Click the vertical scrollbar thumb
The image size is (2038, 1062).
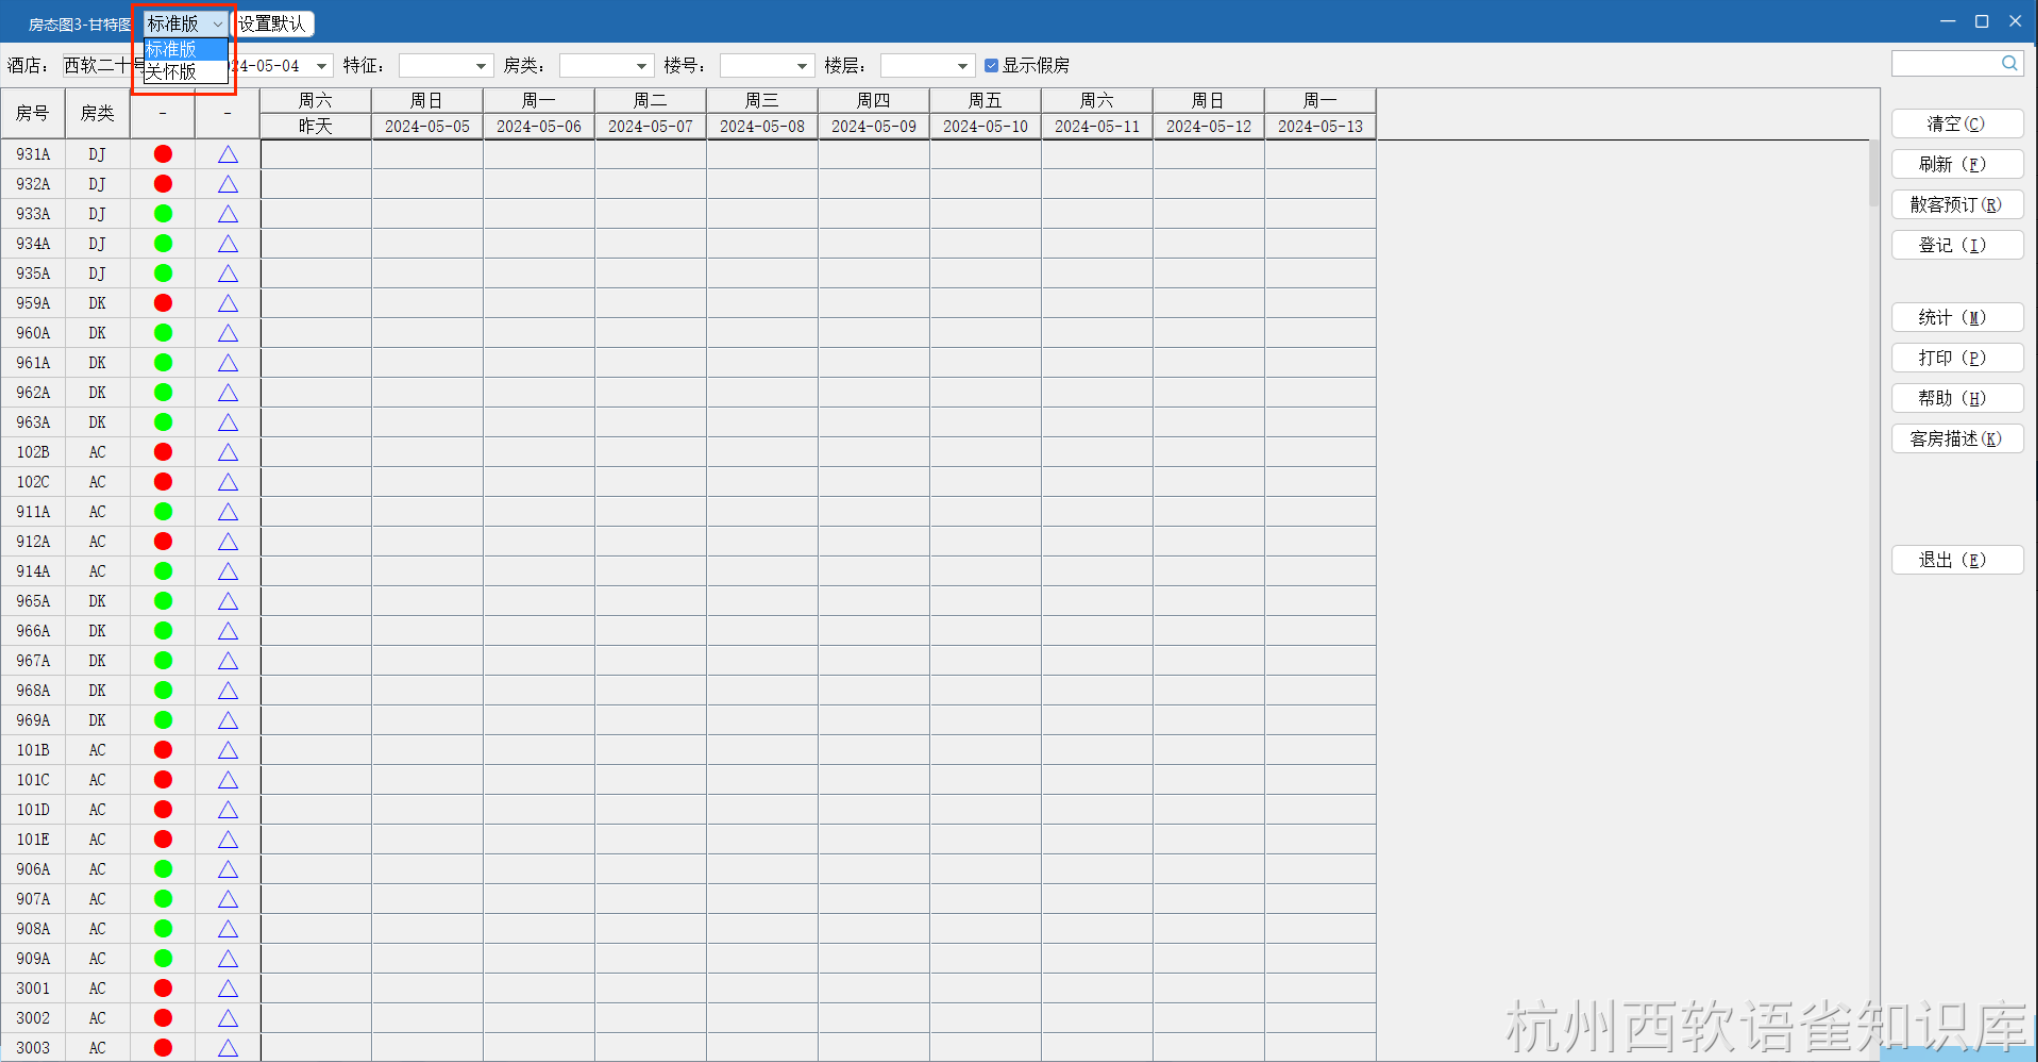[1874, 174]
